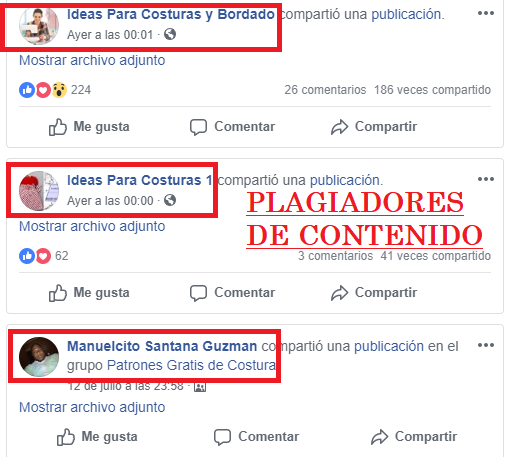Screen dimensions: 508x457
Task: Click Comentar on the Ideas Para Costuras 1 post
Action: tap(232, 293)
